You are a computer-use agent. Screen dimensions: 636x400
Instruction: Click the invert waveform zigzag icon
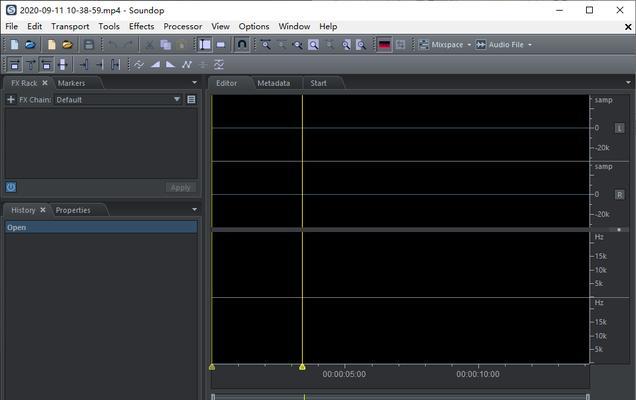point(187,65)
